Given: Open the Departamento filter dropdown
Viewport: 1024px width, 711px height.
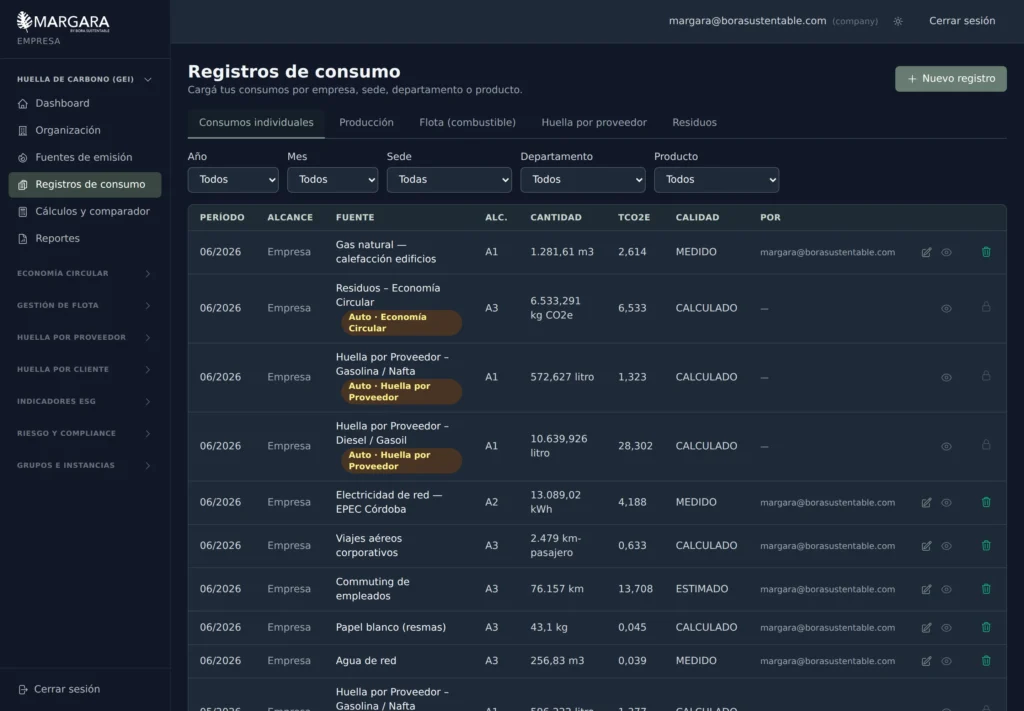Looking at the screenshot, I should 583,180.
